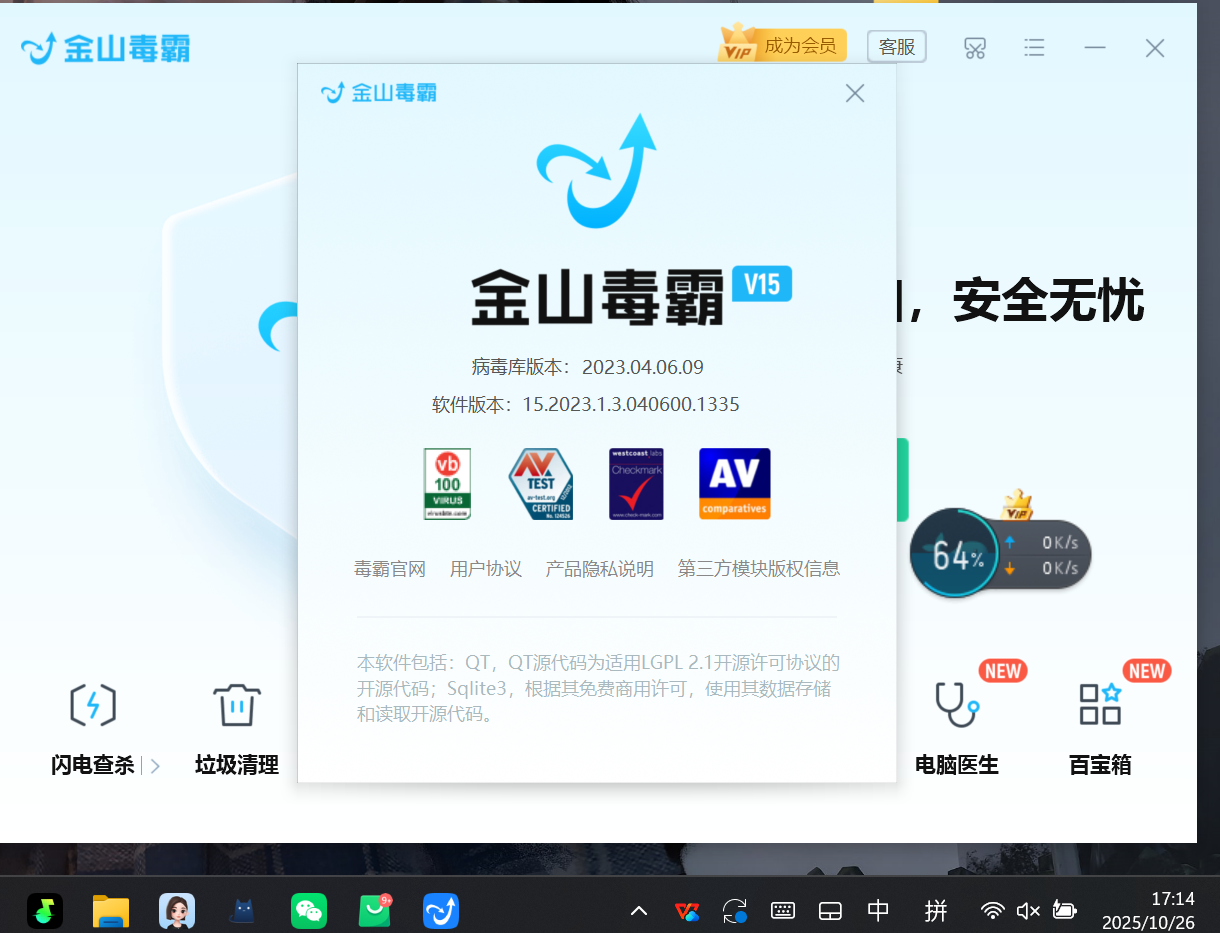Open the 百宝箱 toolbox

(x=1100, y=728)
